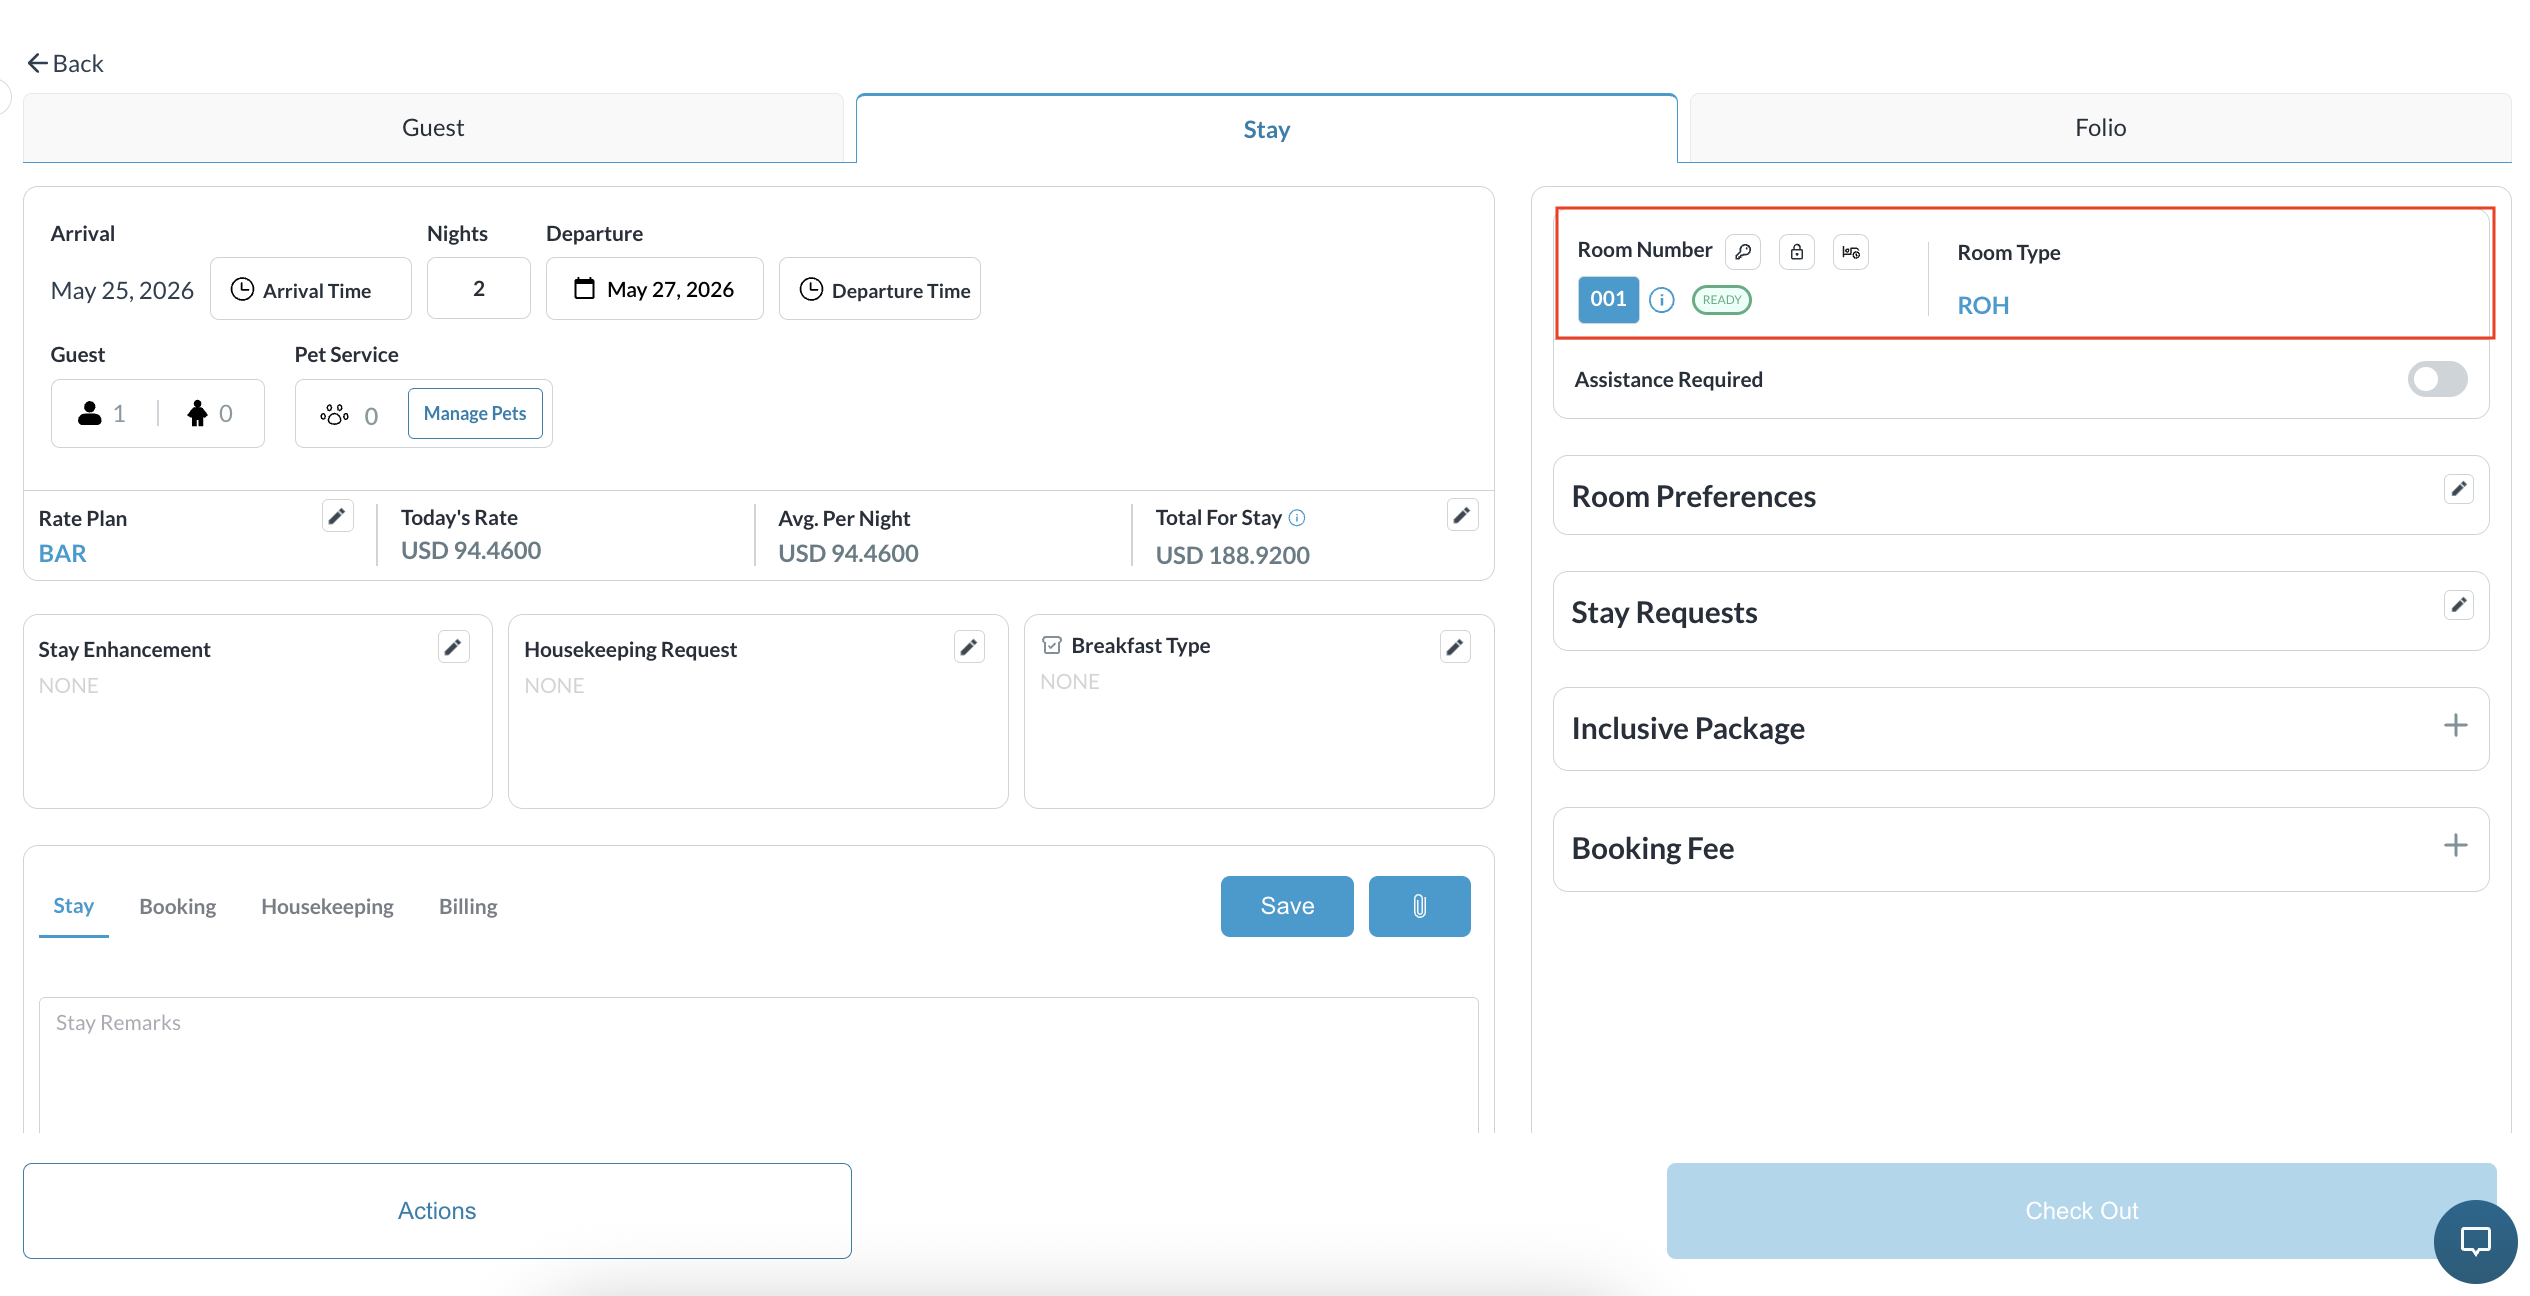Edit the Housekeeping Request card
This screenshot has width=2530, height=1296.
pos(969,647)
